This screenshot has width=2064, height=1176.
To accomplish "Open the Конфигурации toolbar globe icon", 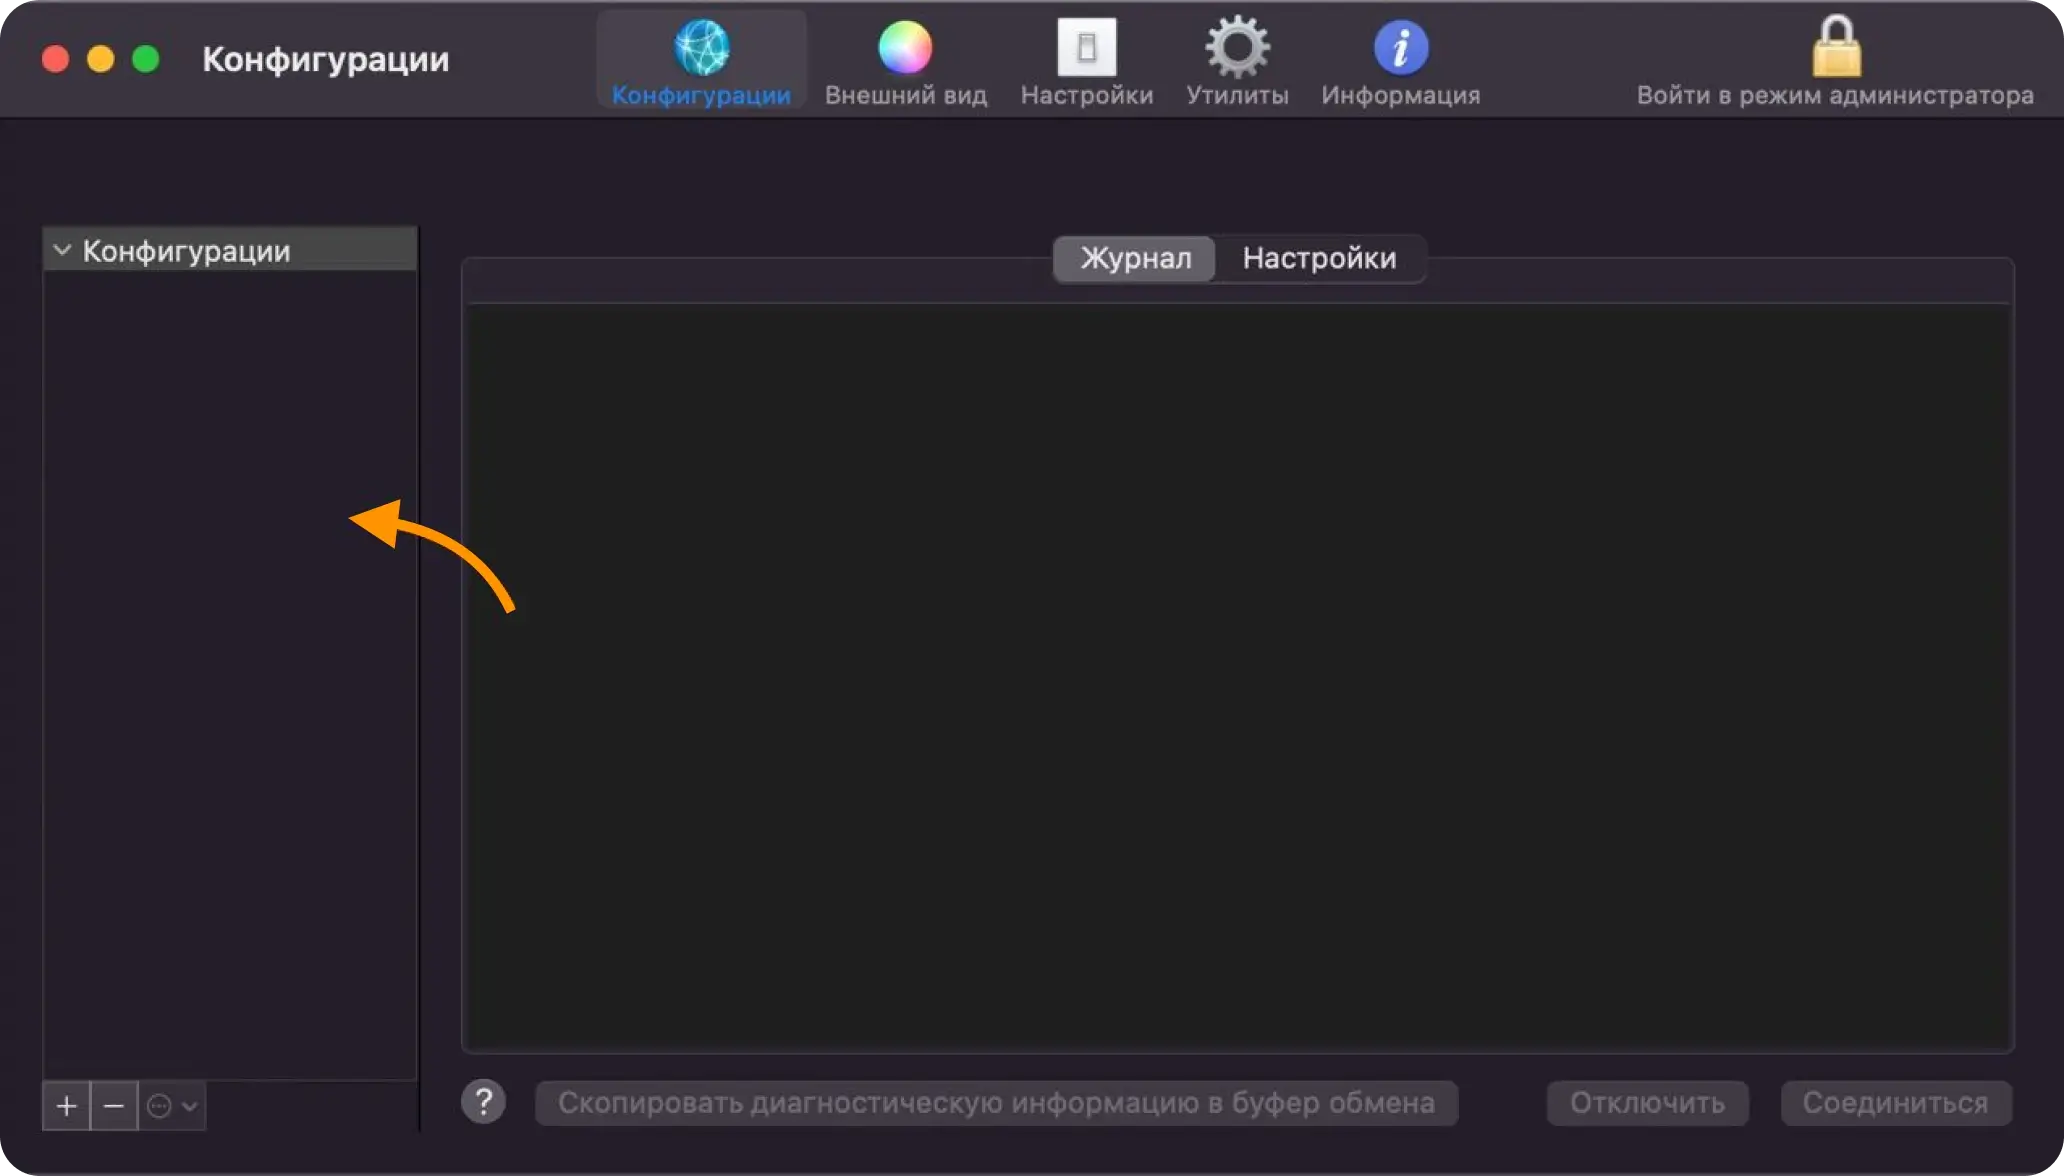I will [x=701, y=47].
